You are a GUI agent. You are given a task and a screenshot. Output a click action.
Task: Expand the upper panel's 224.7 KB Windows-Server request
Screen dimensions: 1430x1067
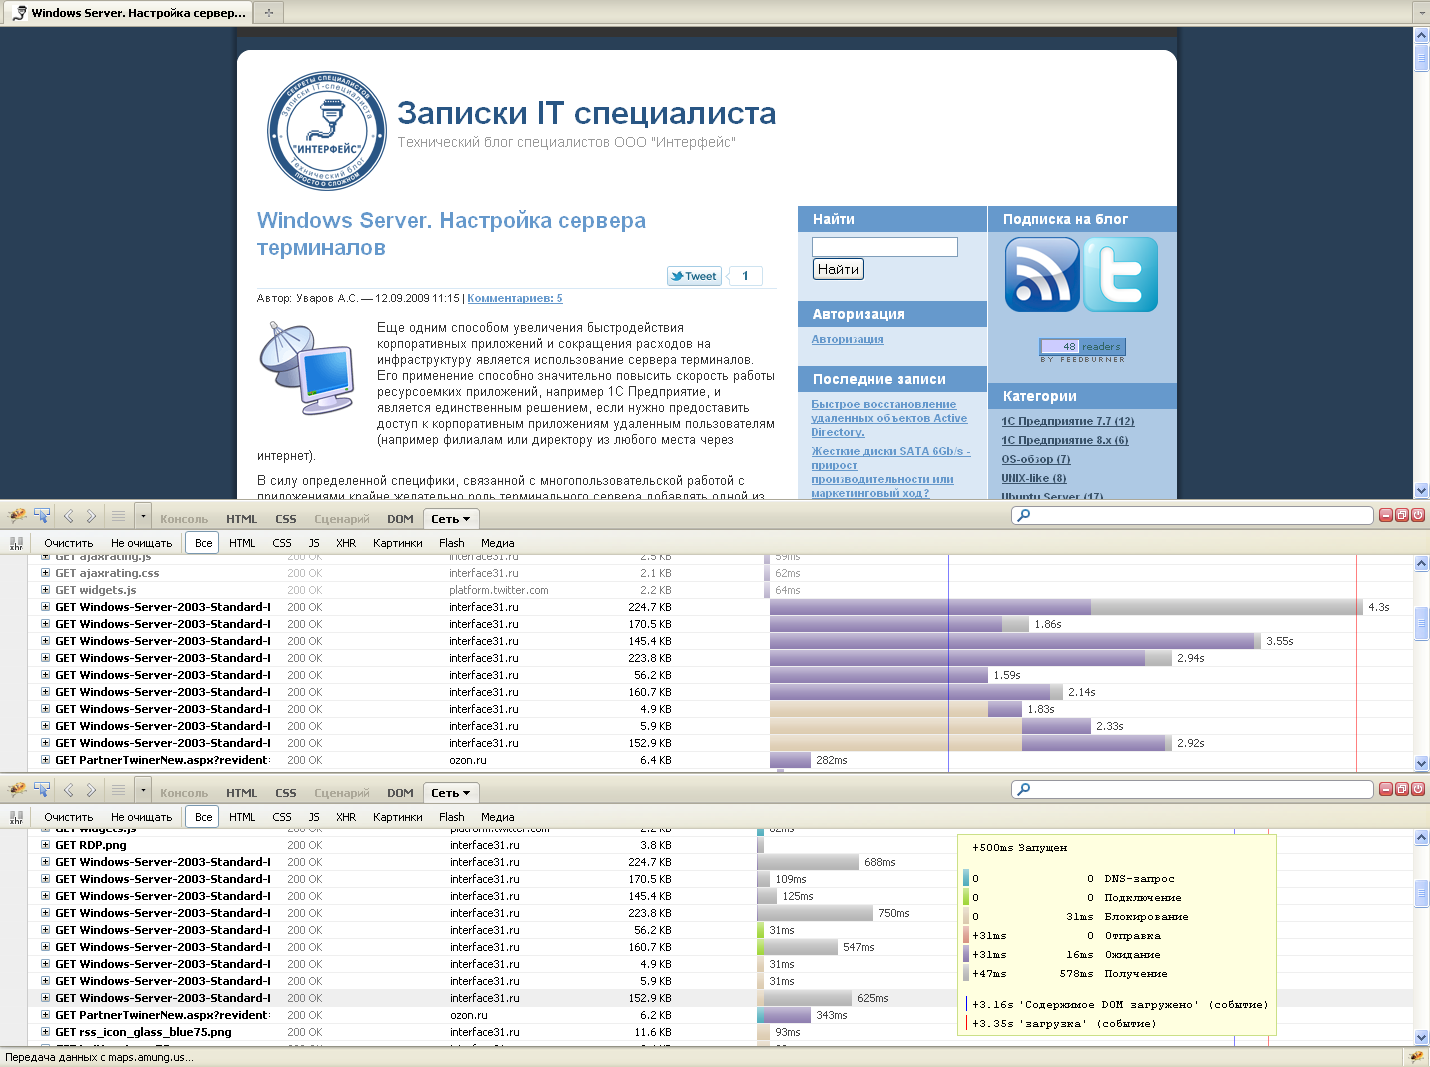[45, 607]
